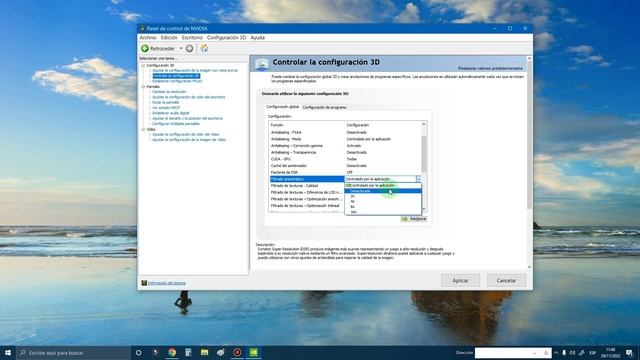Select Controlar la configuración 3D tree item
The height and width of the screenshot is (360, 640).
pos(176,76)
